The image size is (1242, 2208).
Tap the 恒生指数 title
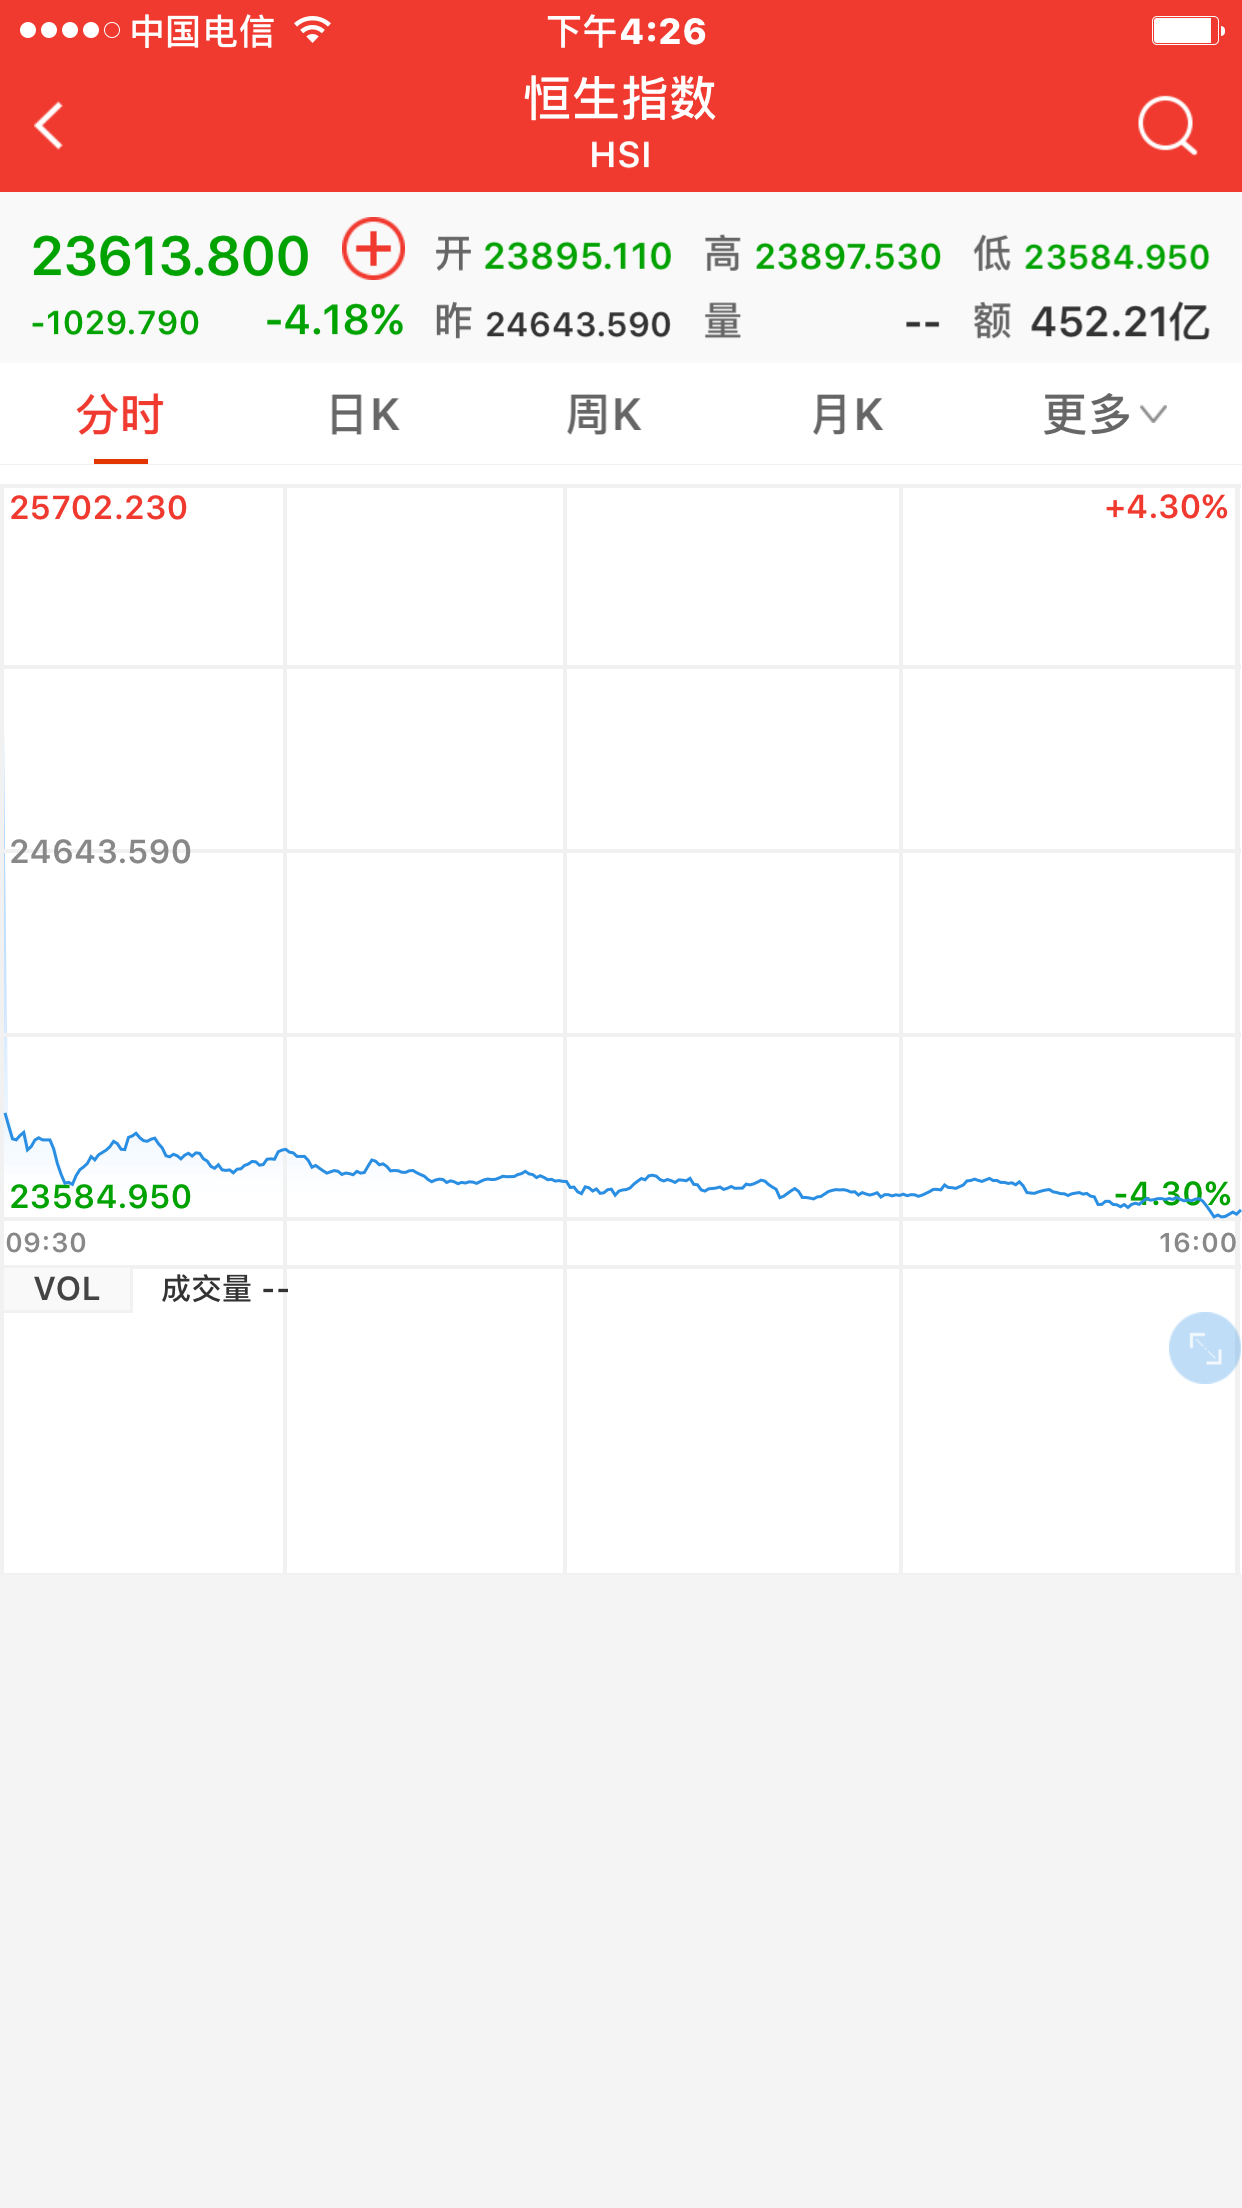coord(620,99)
